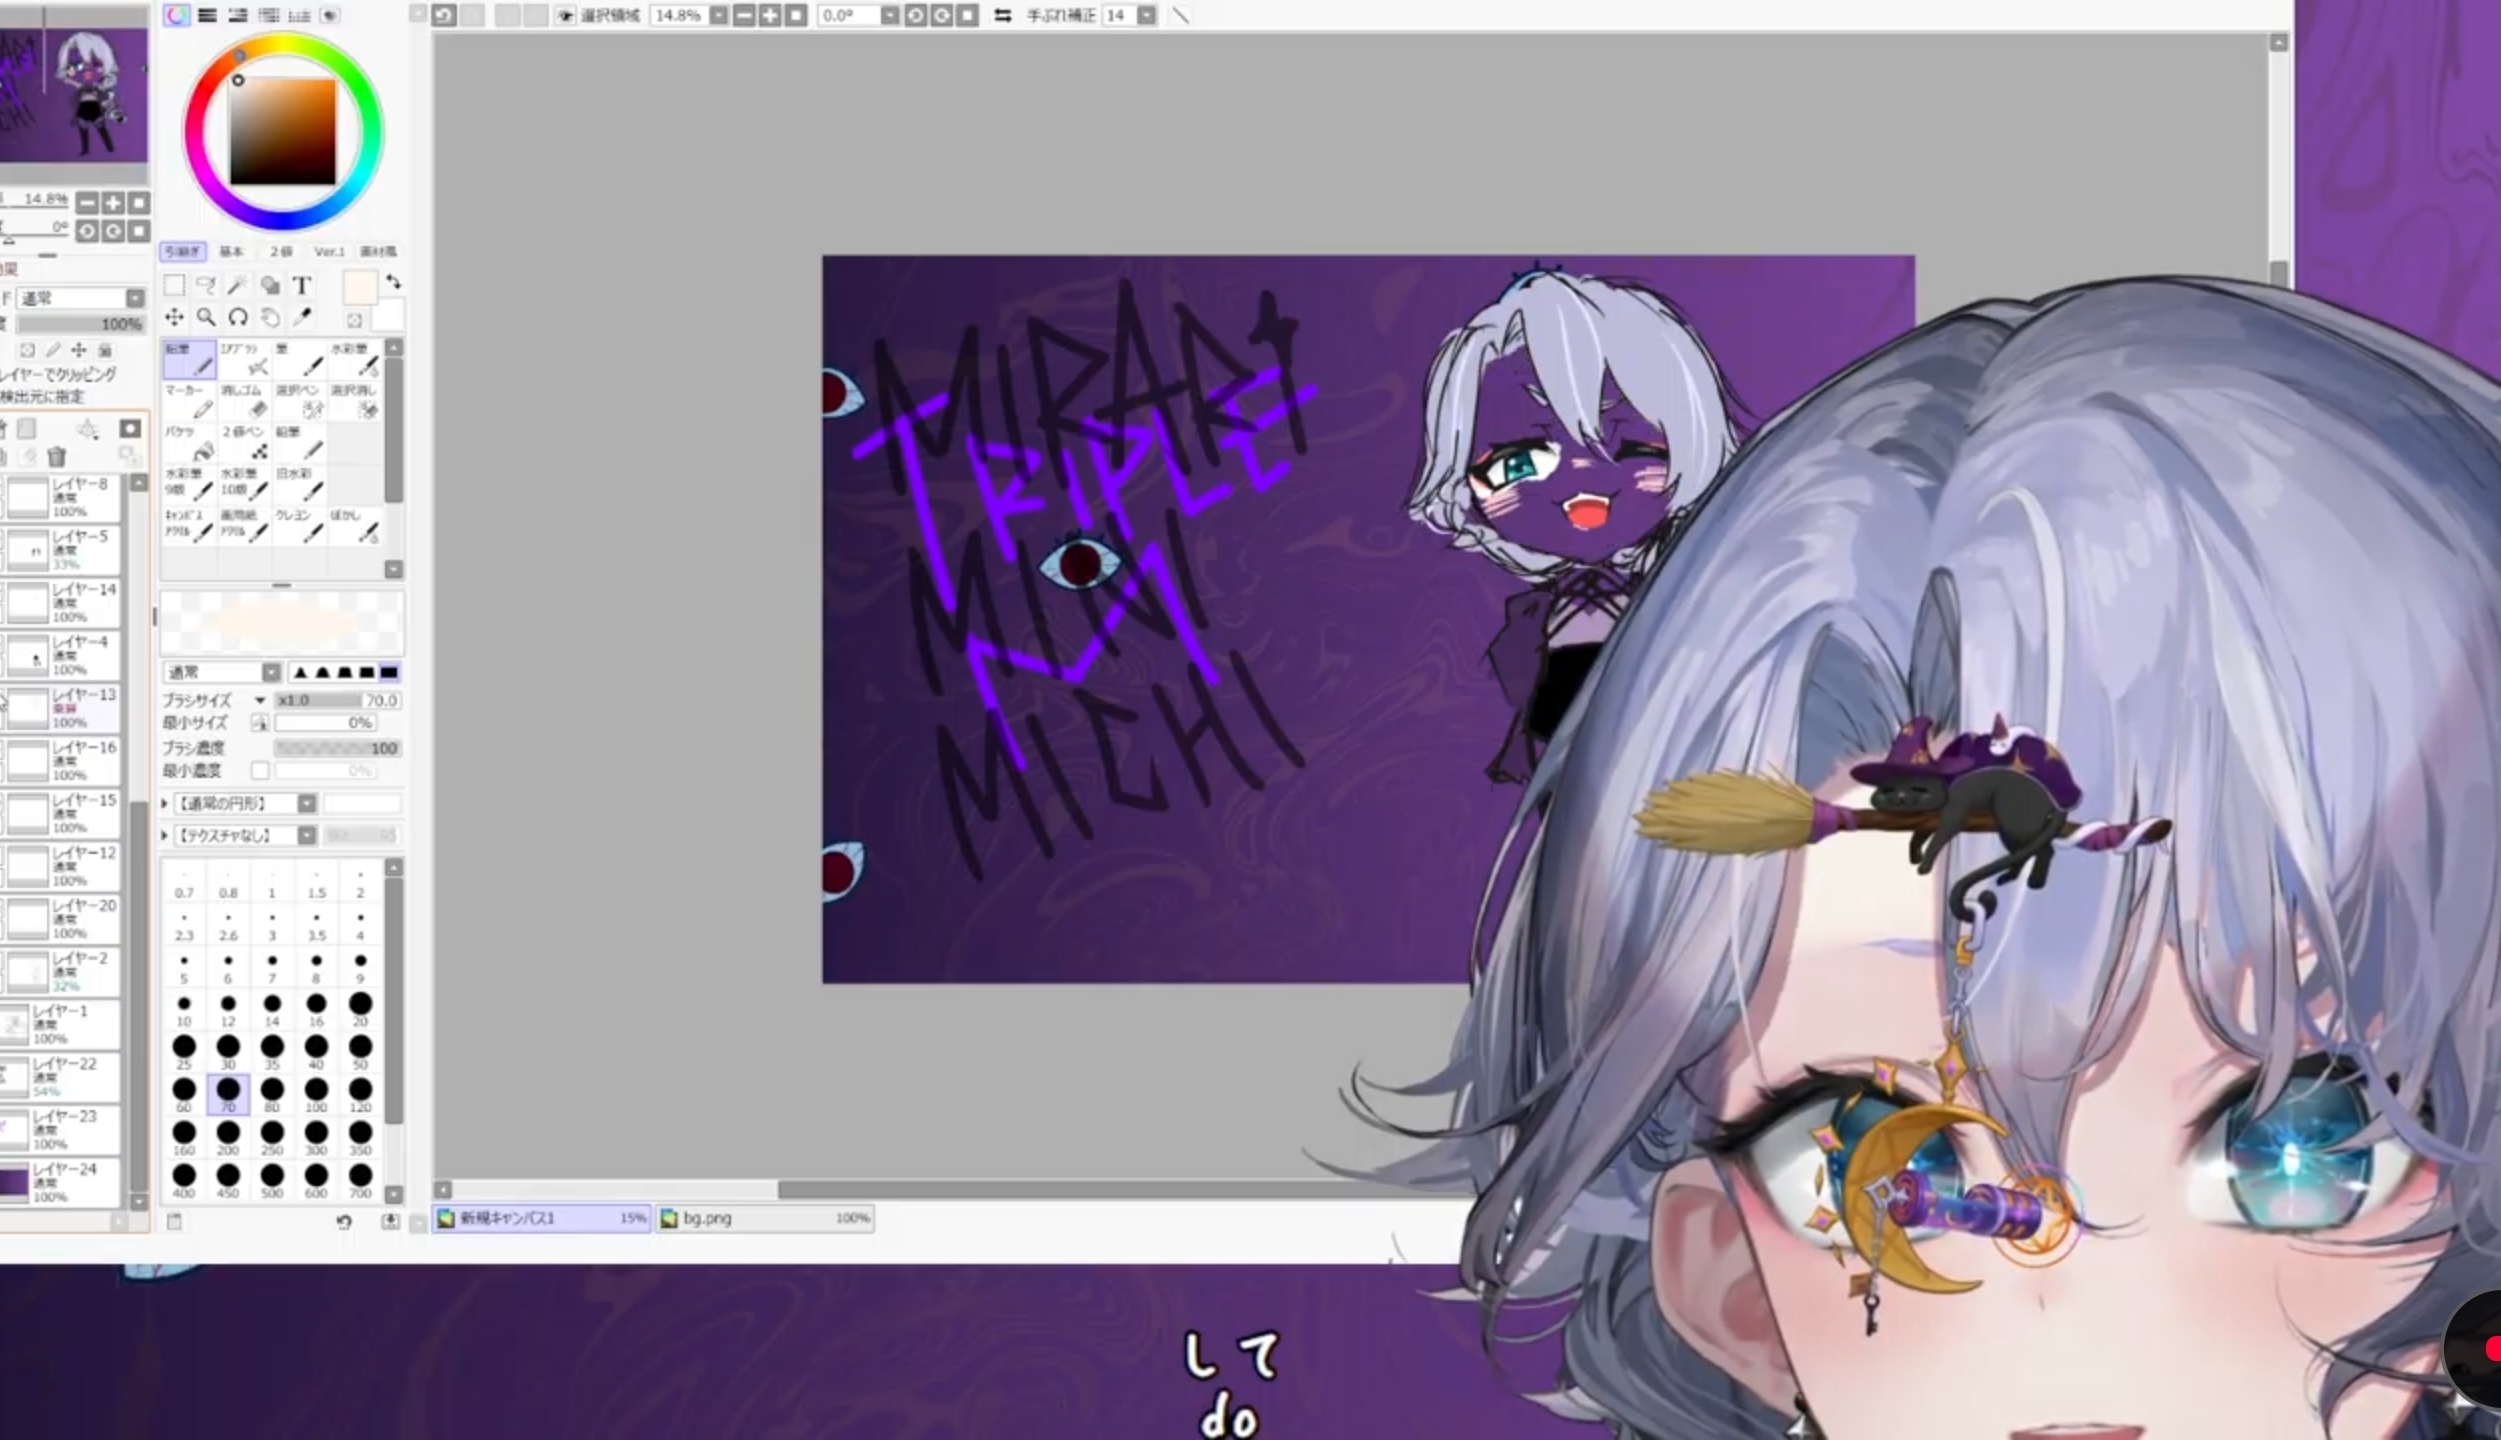Image resolution: width=2501 pixels, height=1440 pixels.
Task: Click reset arrow below brush size grid
Action: (344, 1222)
